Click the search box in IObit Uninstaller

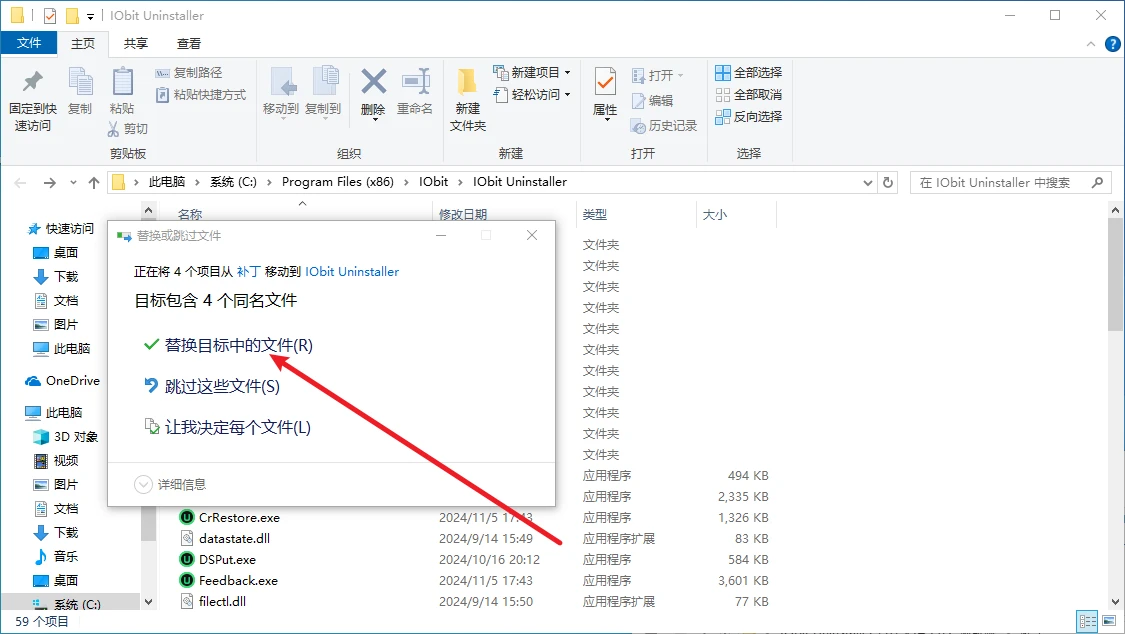click(x=1010, y=183)
